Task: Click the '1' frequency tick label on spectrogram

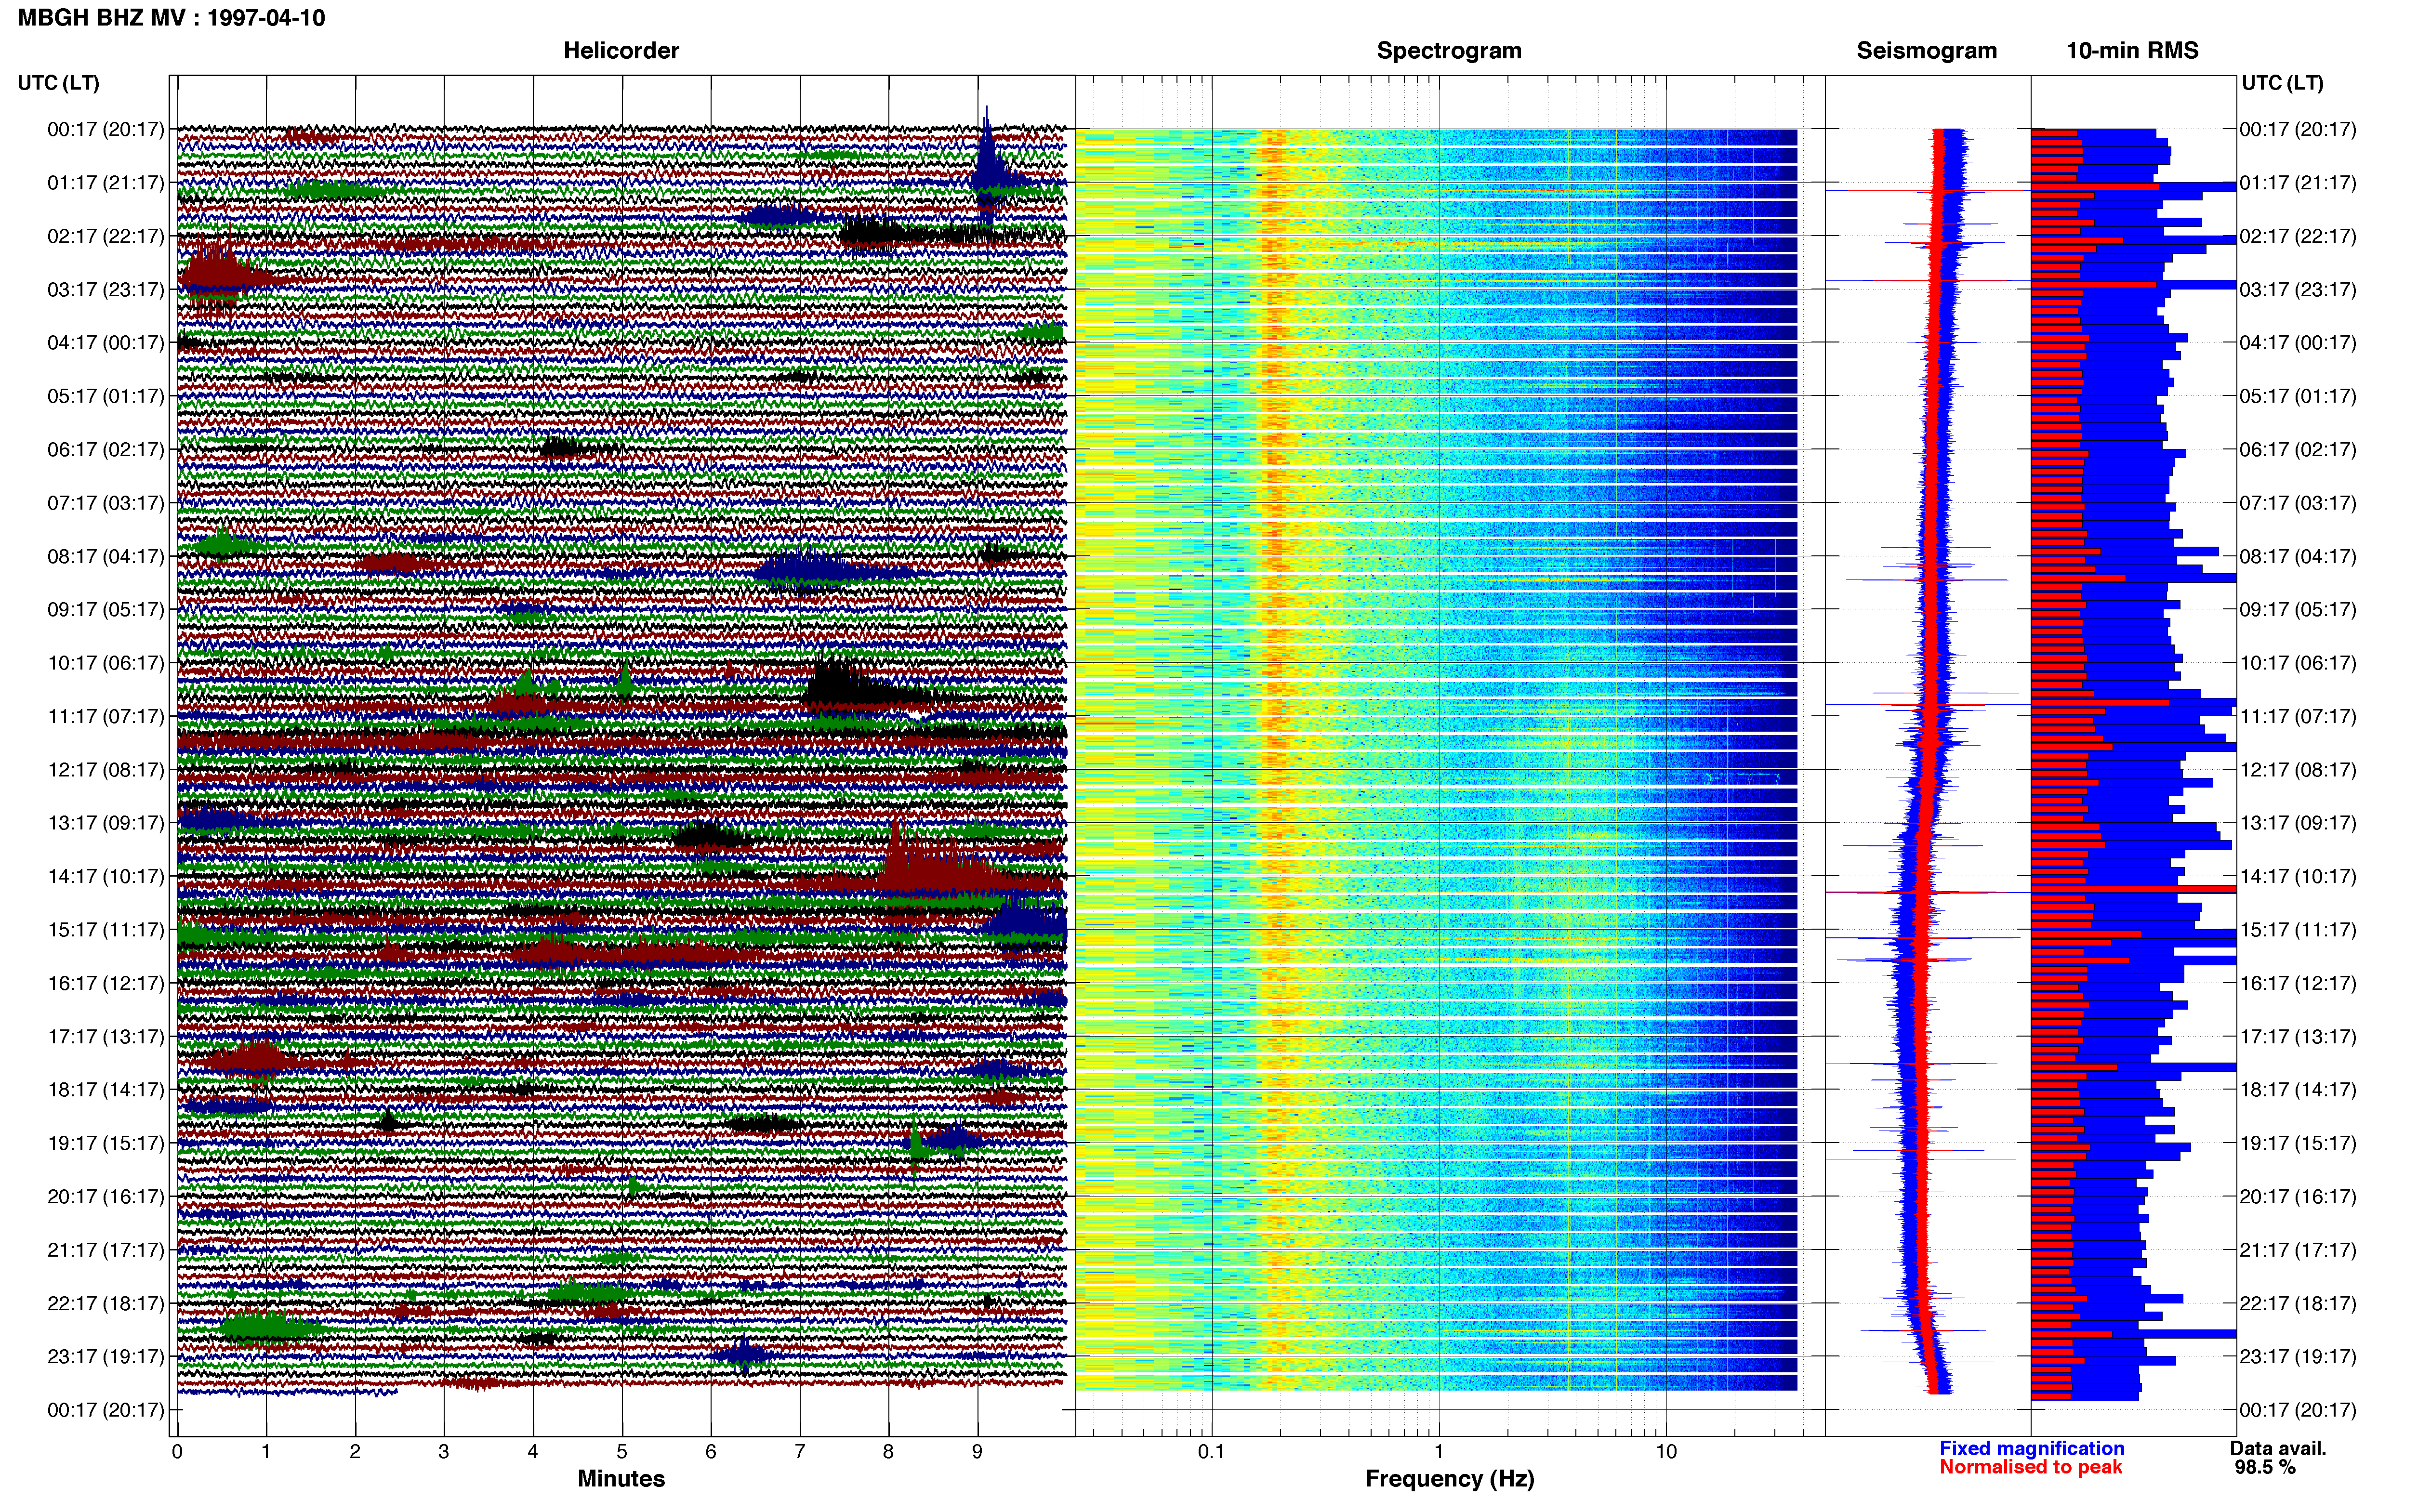Action: tap(1439, 1451)
